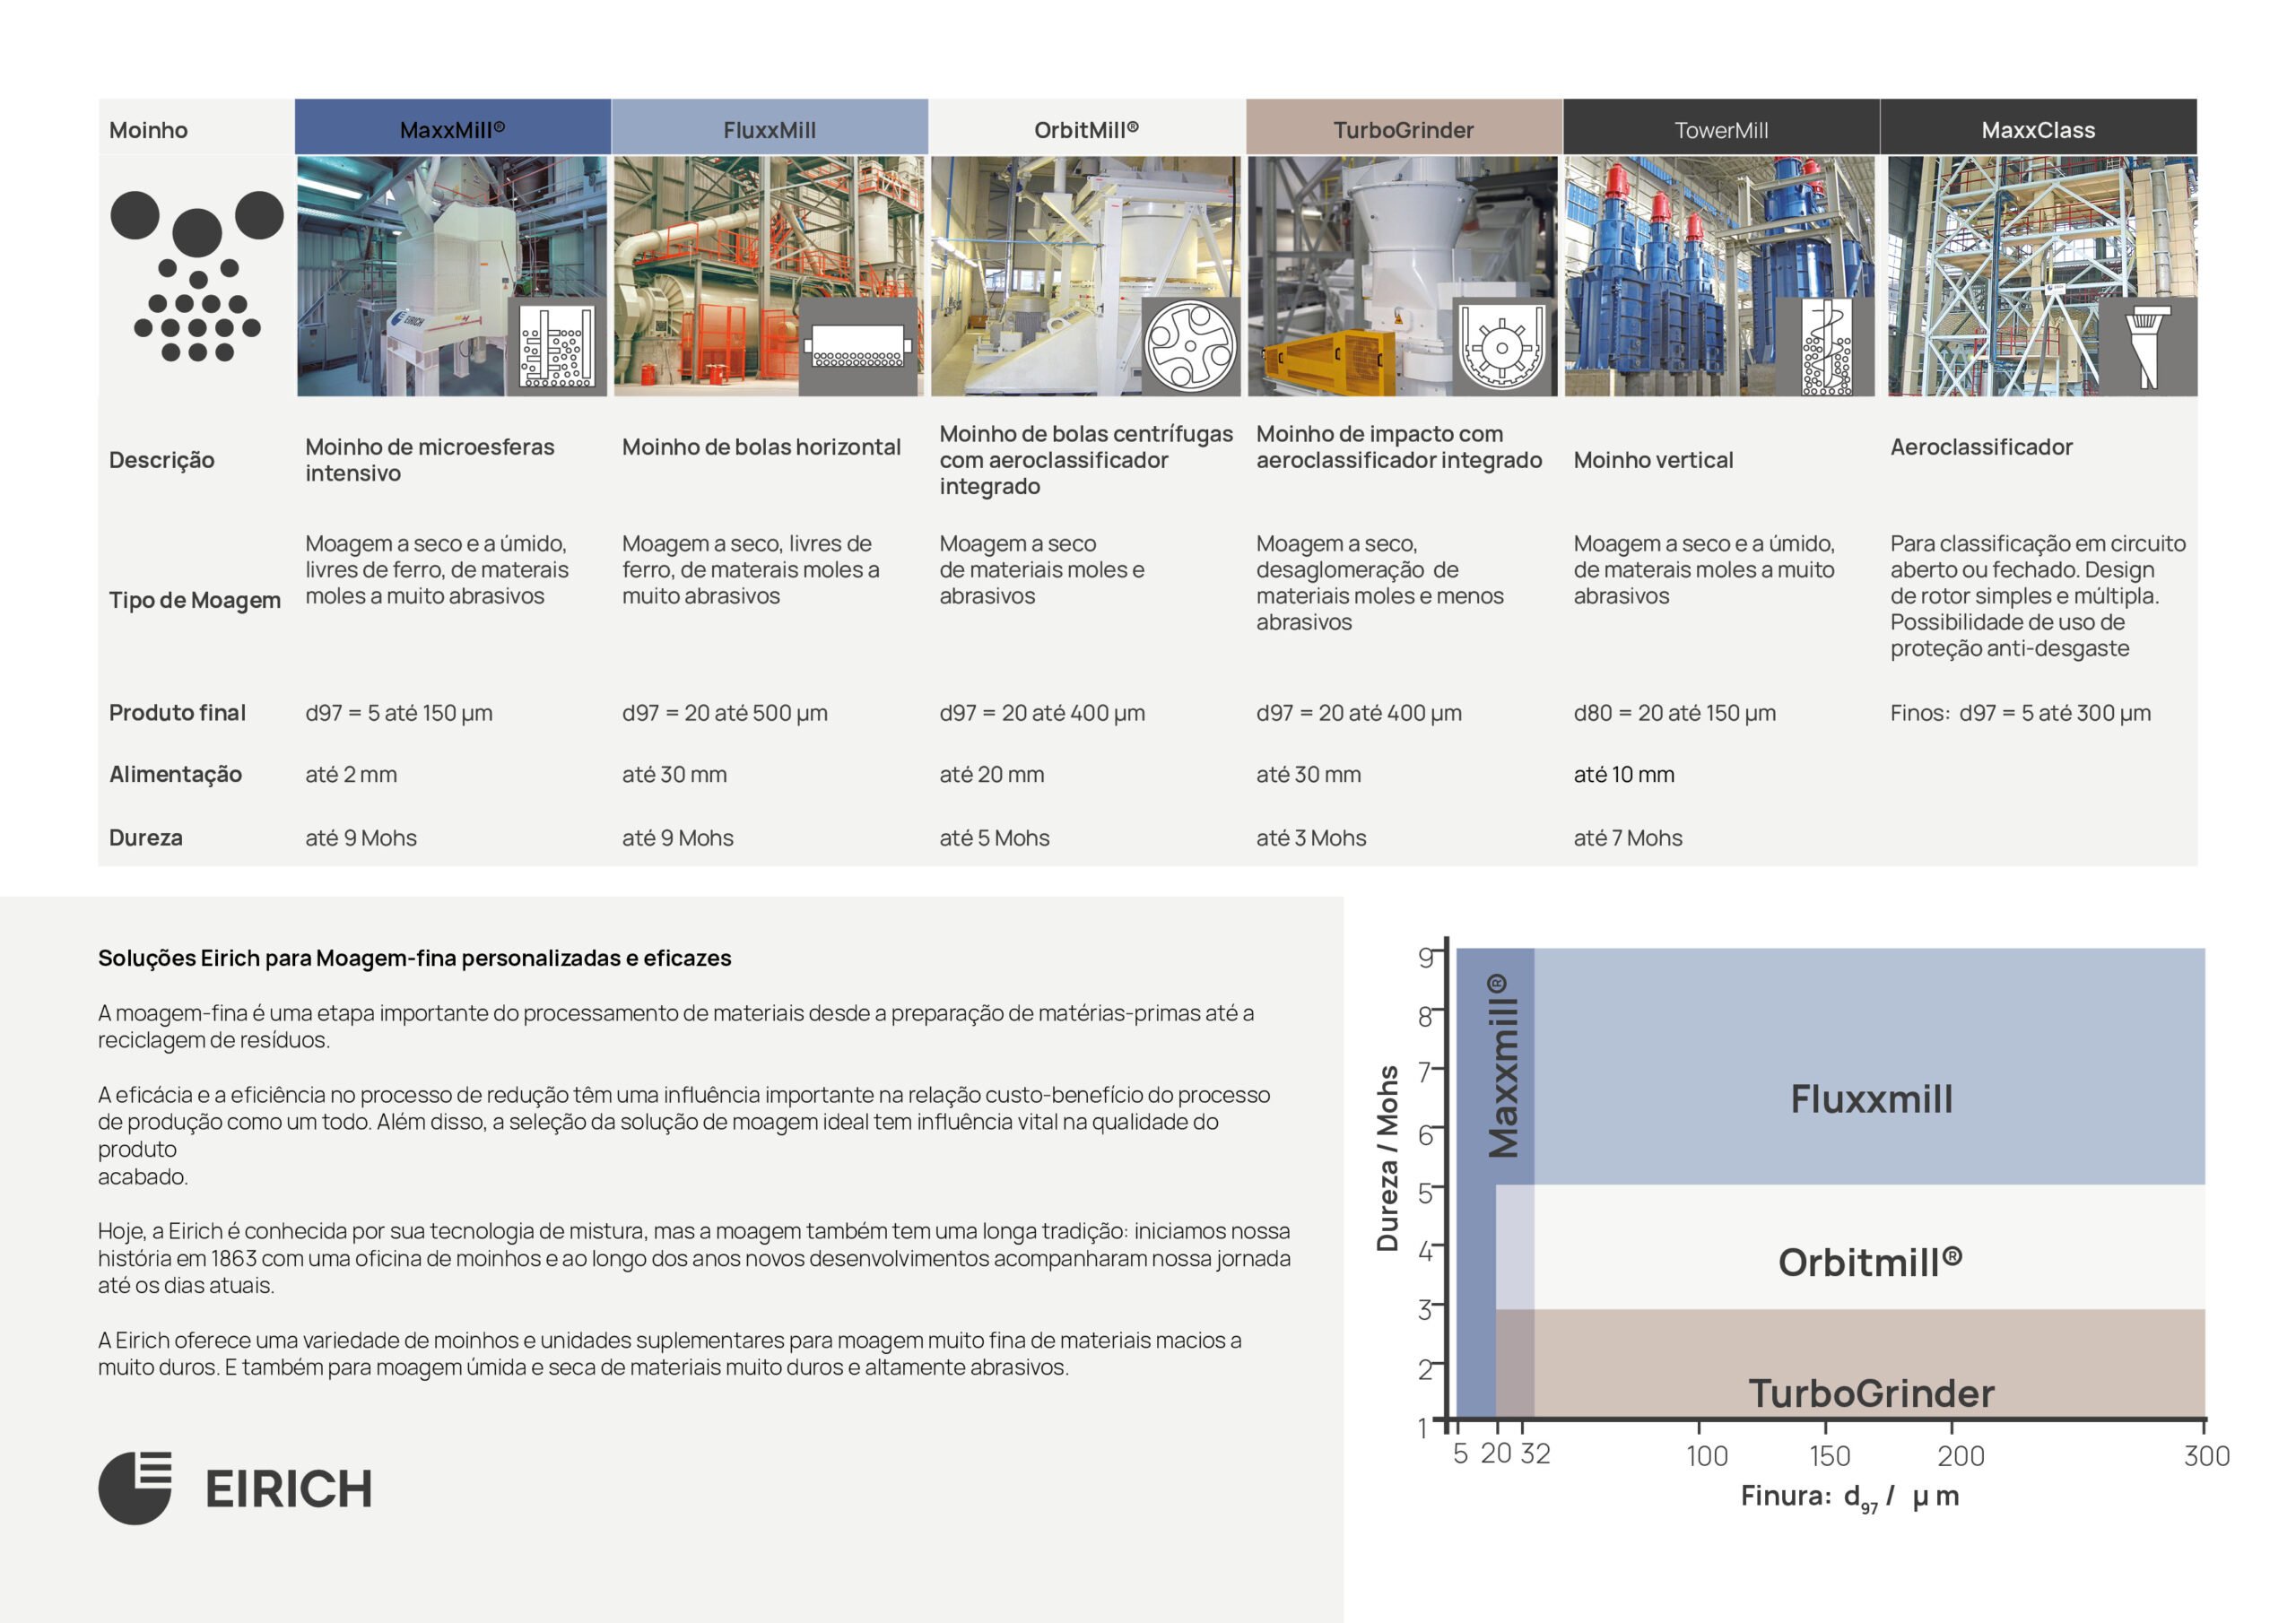Select the FluxxMill column header
The image size is (2296, 1623).
(x=770, y=127)
